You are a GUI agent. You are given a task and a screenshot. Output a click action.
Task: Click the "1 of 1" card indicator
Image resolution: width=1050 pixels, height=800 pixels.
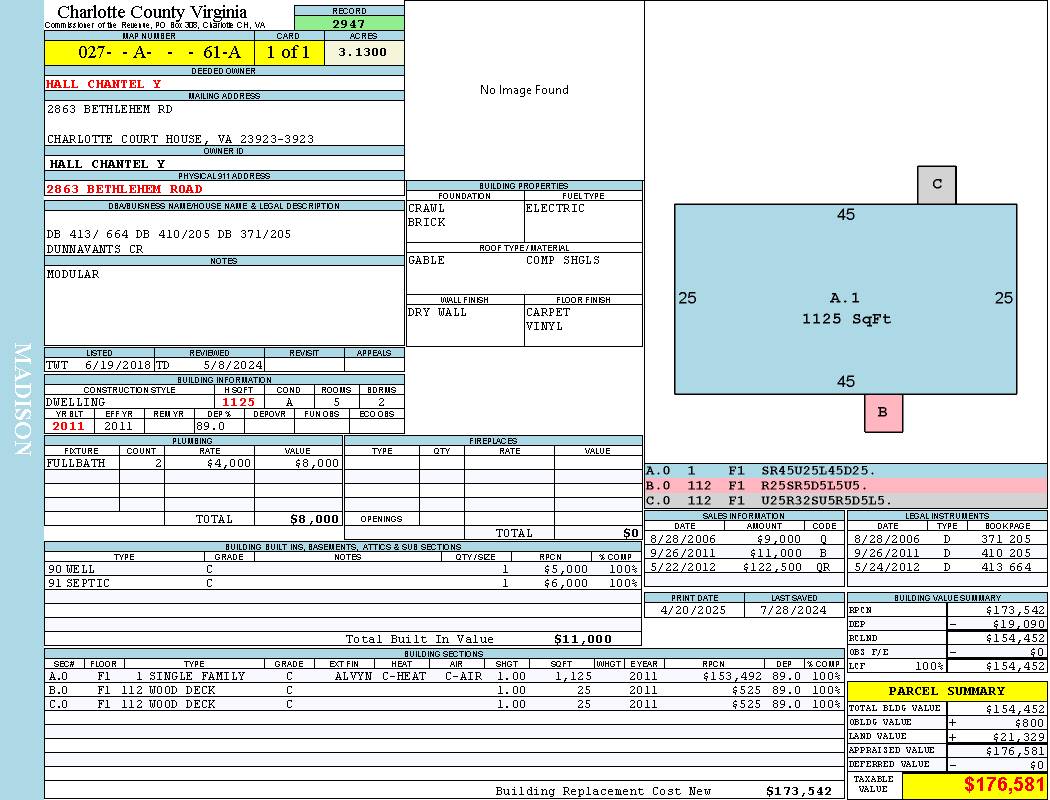(x=288, y=53)
